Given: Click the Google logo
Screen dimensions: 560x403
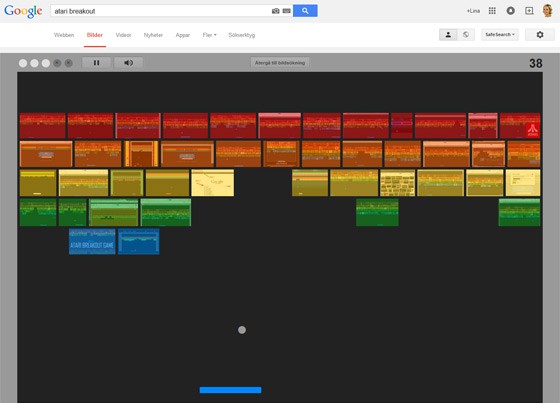Looking at the screenshot, I should 23,11.
